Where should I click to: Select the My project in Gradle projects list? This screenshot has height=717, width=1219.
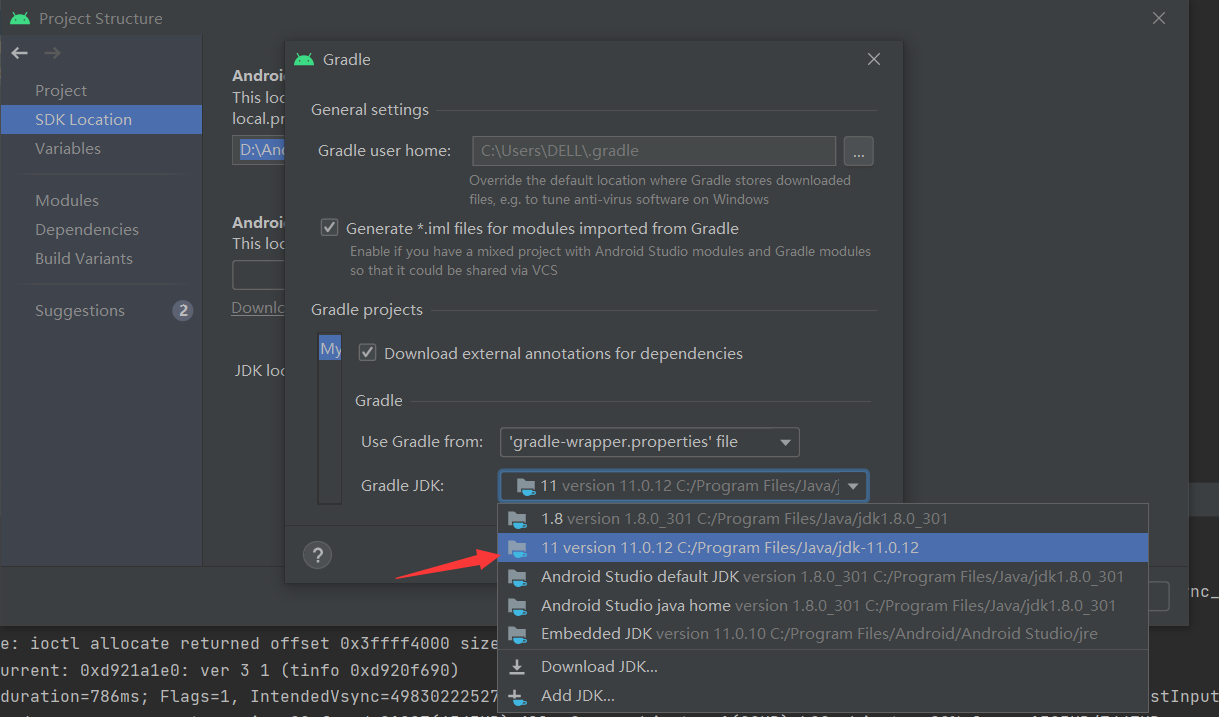coord(330,349)
